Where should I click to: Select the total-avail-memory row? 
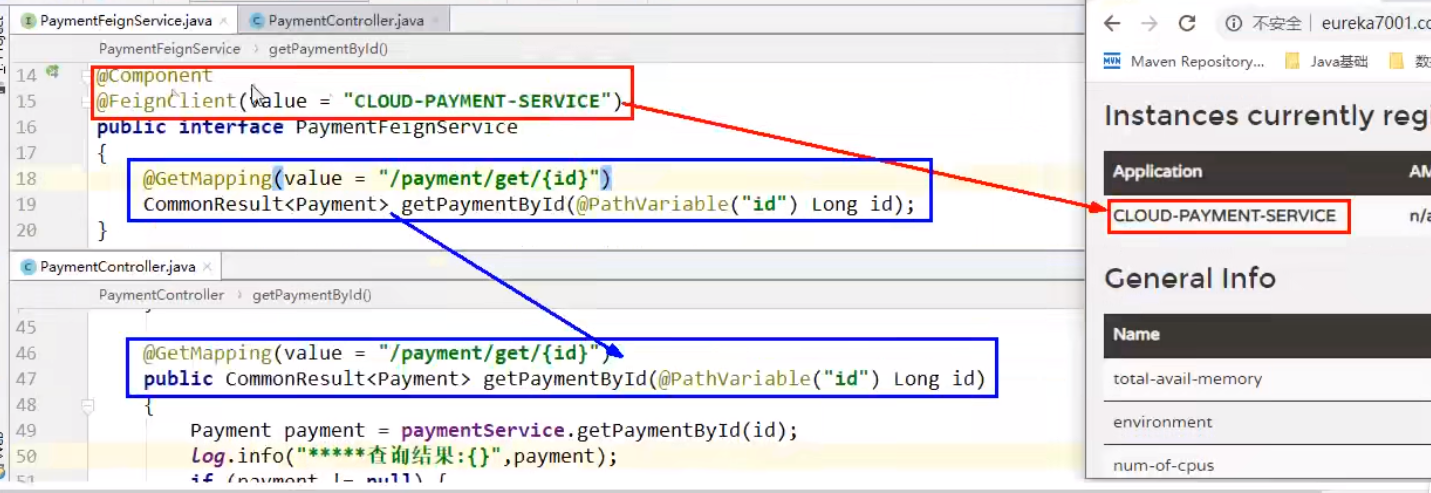1267,379
